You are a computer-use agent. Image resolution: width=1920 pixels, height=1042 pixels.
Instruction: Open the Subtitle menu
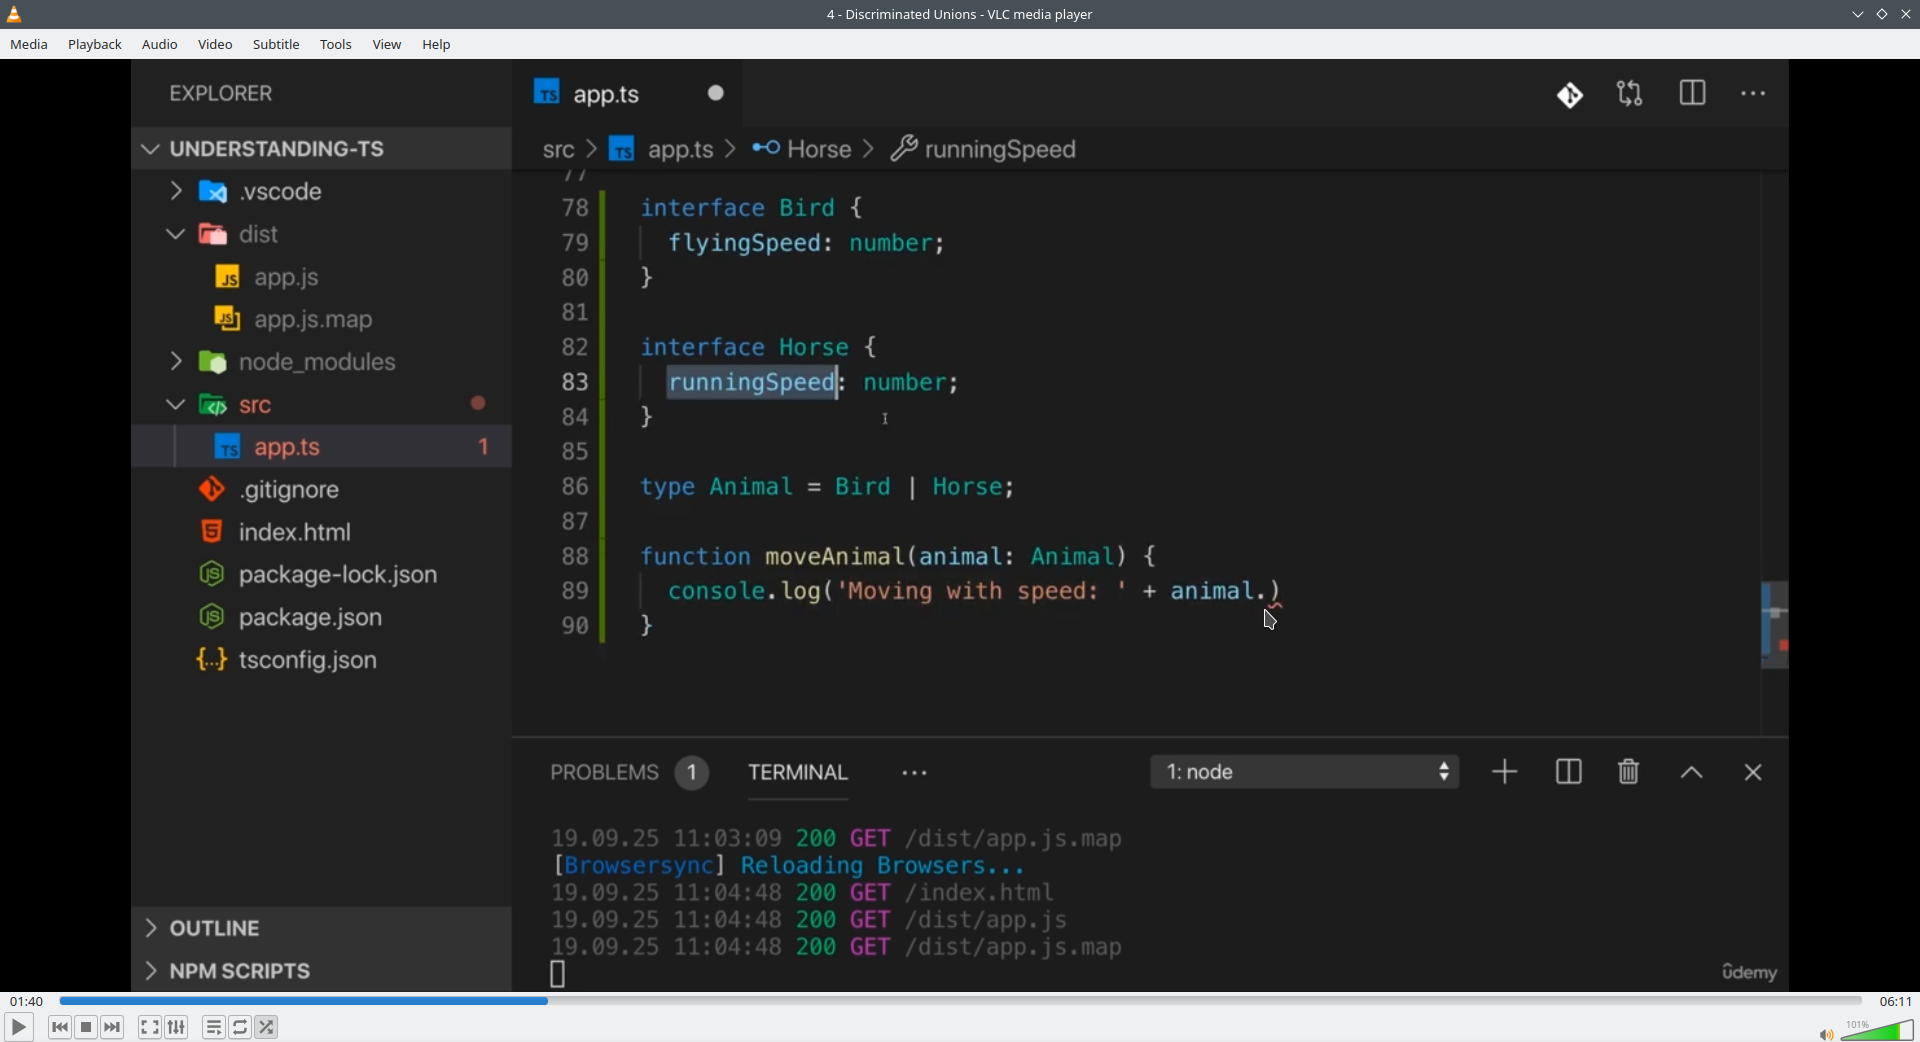point(276,45)
